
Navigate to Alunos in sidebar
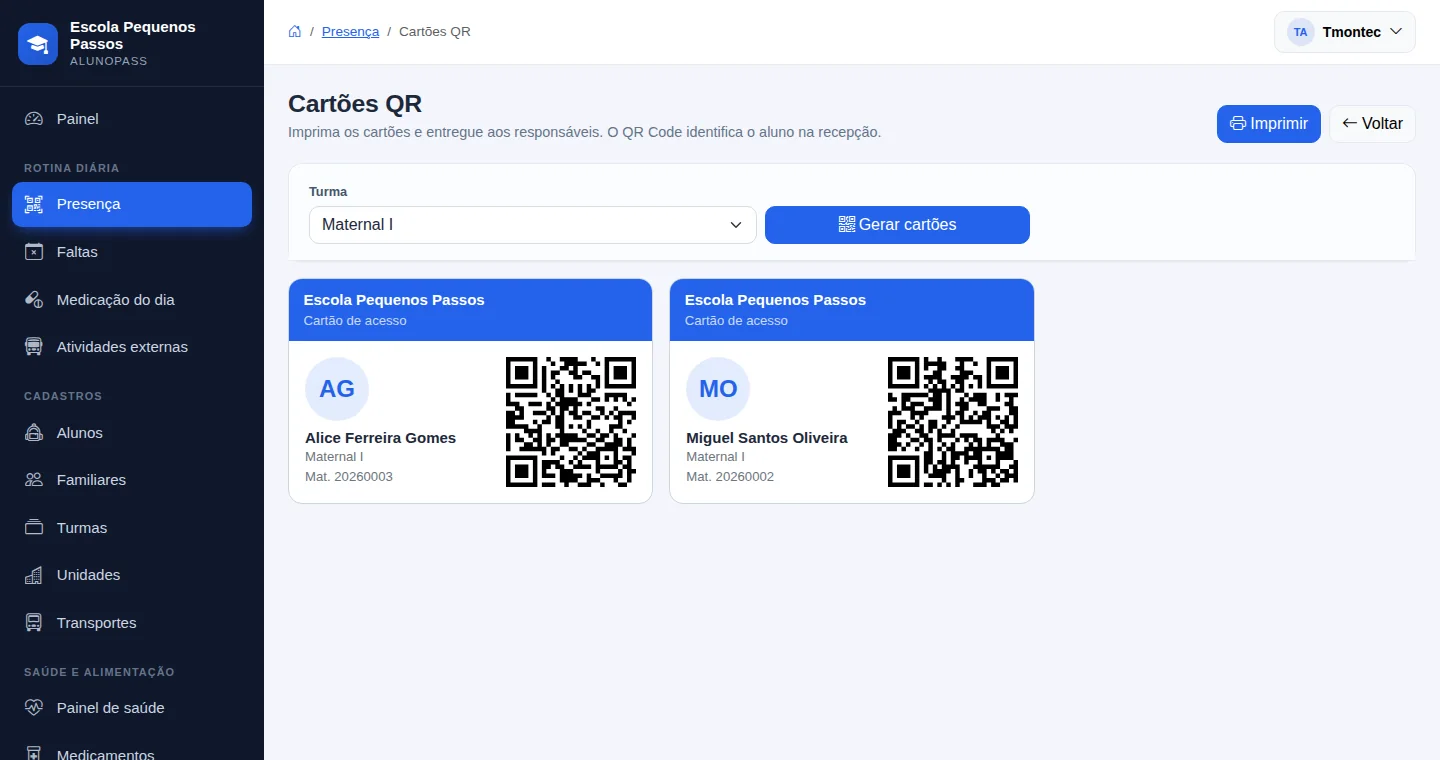point(132,433)
